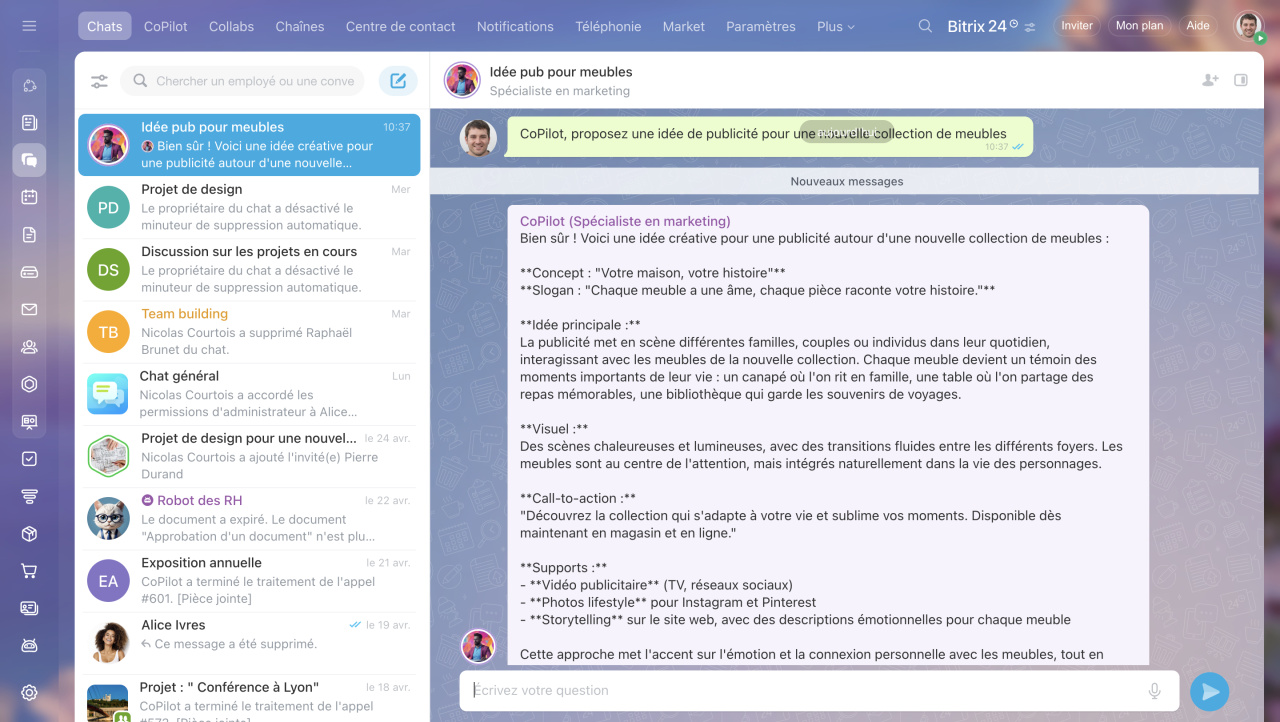Image resolution: width=1280 pixels, height=722 pixels.
Task: Add a member to the chat
Action: [1210, 80]
